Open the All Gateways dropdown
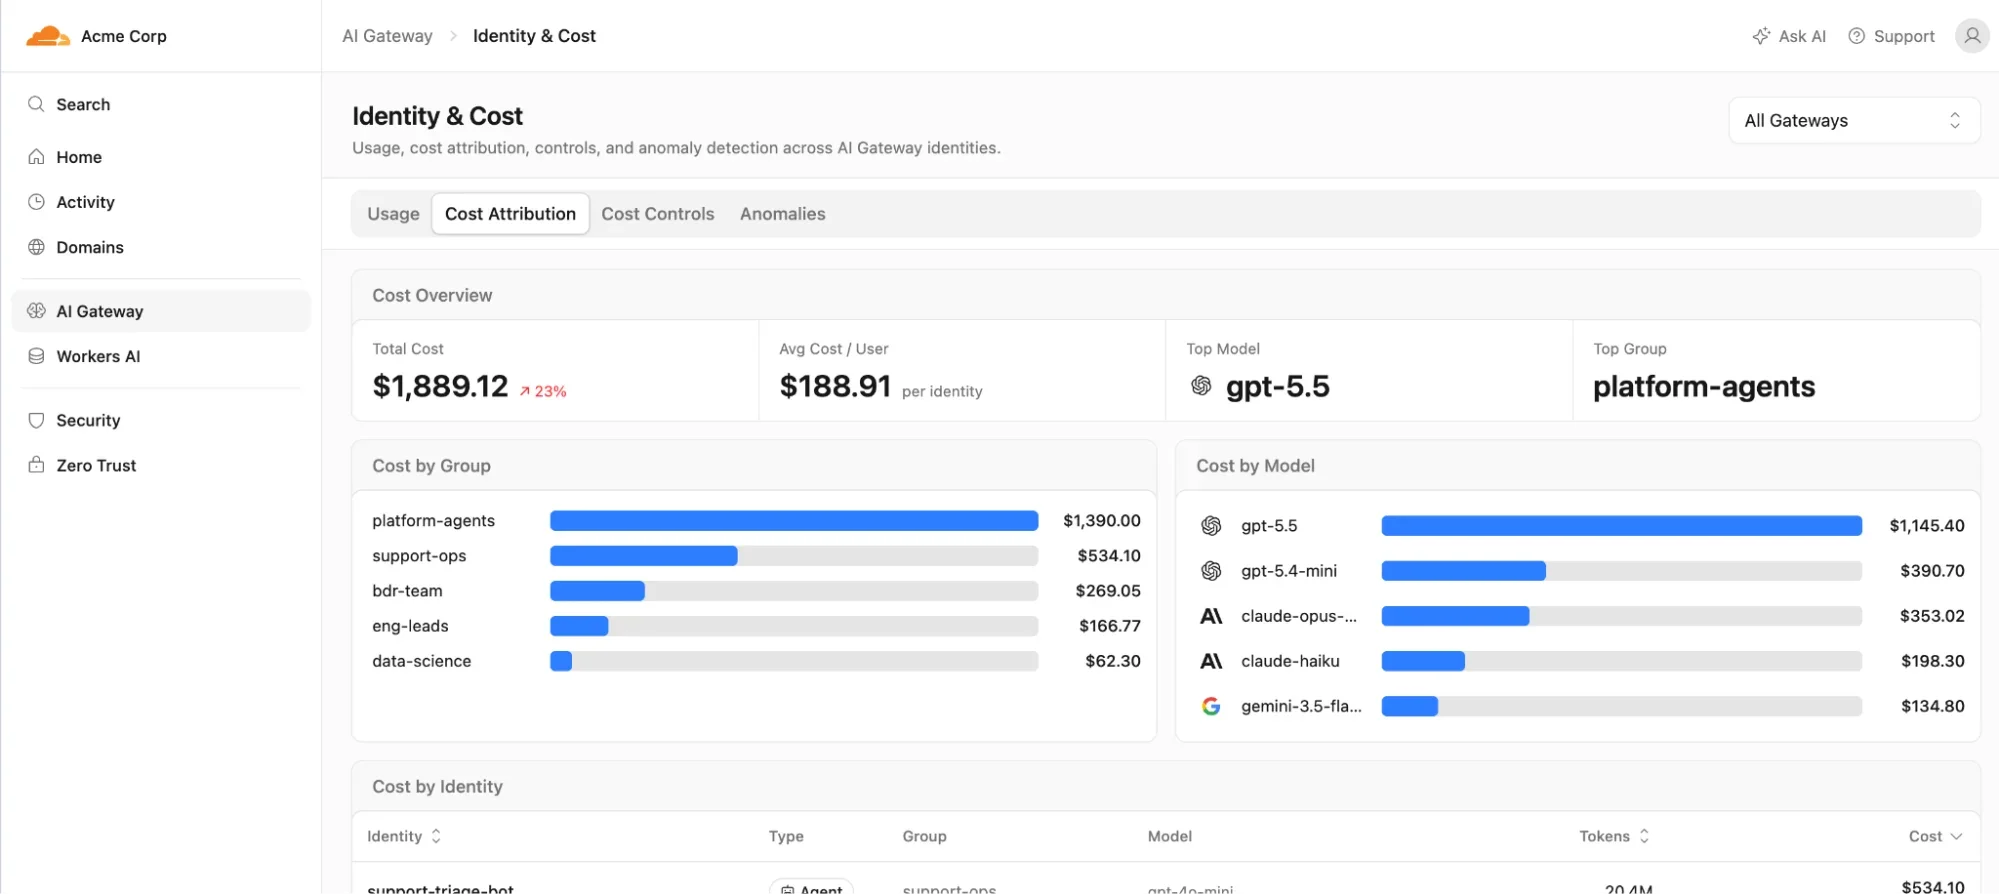Image resolution: width=1999 pixels, height=895 pixels. pyautogui.click(x=1854, y=121)
